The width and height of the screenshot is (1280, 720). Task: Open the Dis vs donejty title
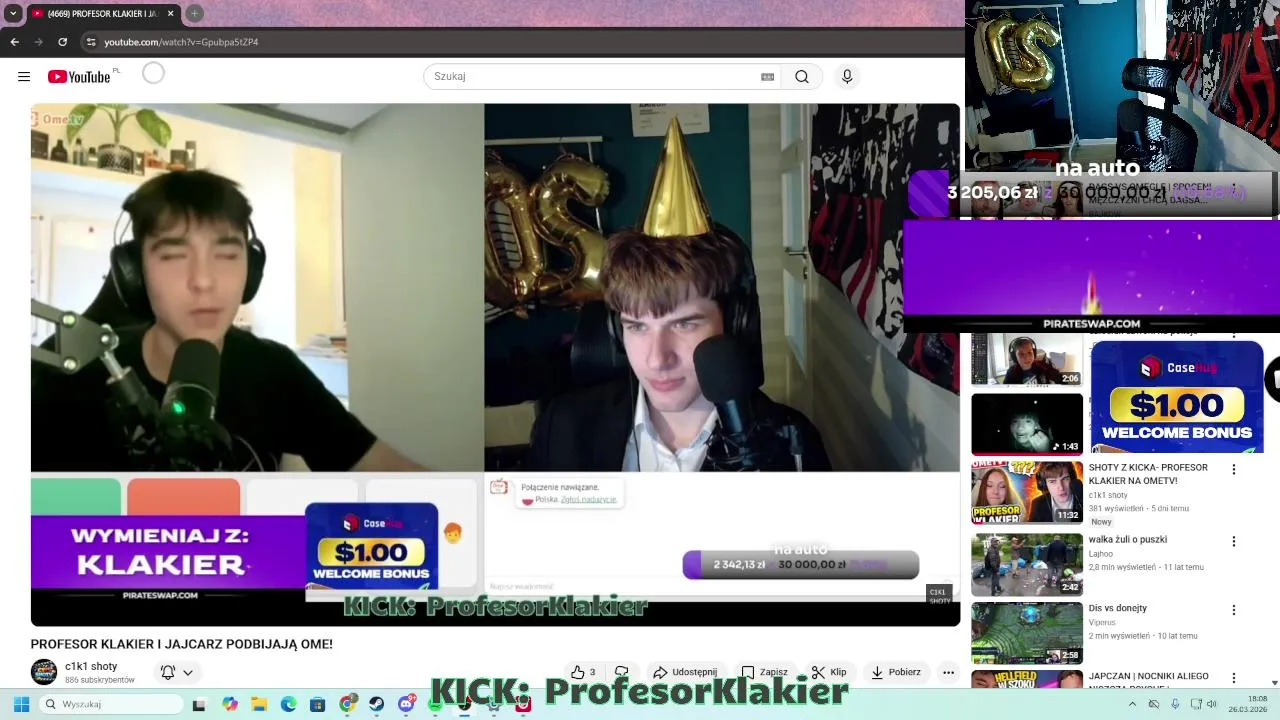coord(1118,608)
